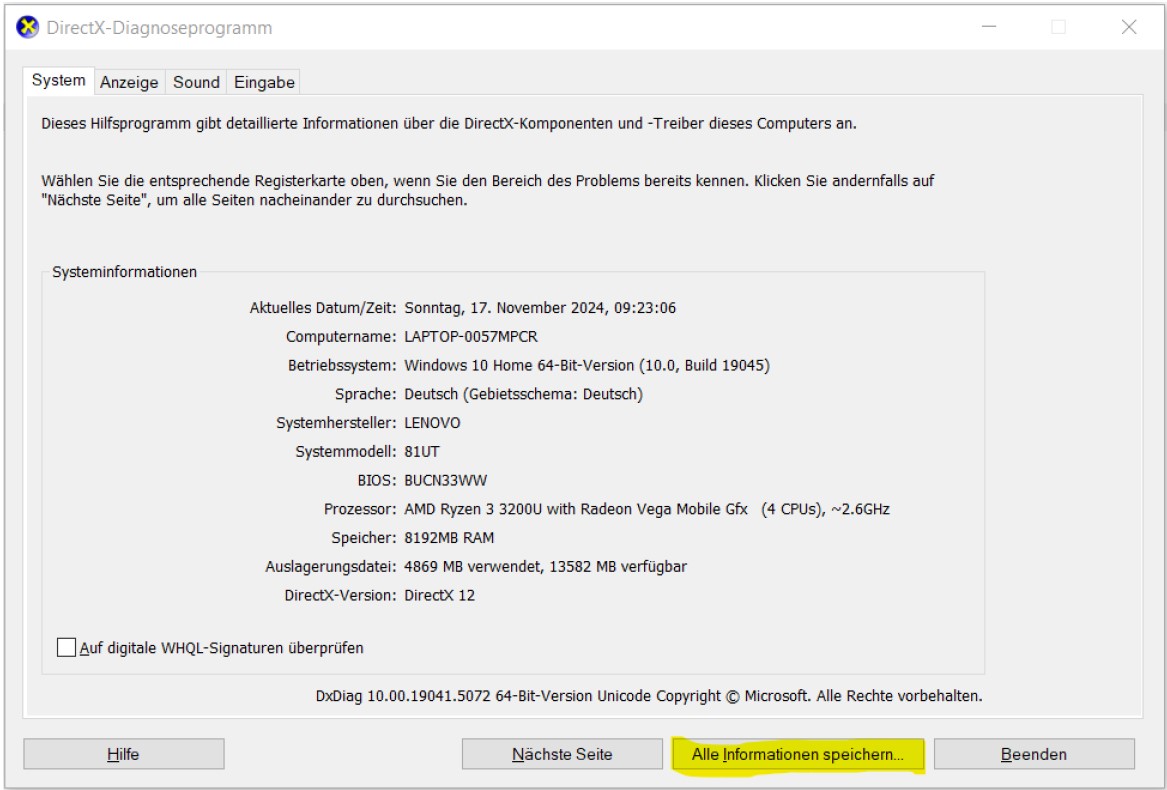
Task: Click the 'DirectX-Version:' label
Action: [x=341, y=596]
